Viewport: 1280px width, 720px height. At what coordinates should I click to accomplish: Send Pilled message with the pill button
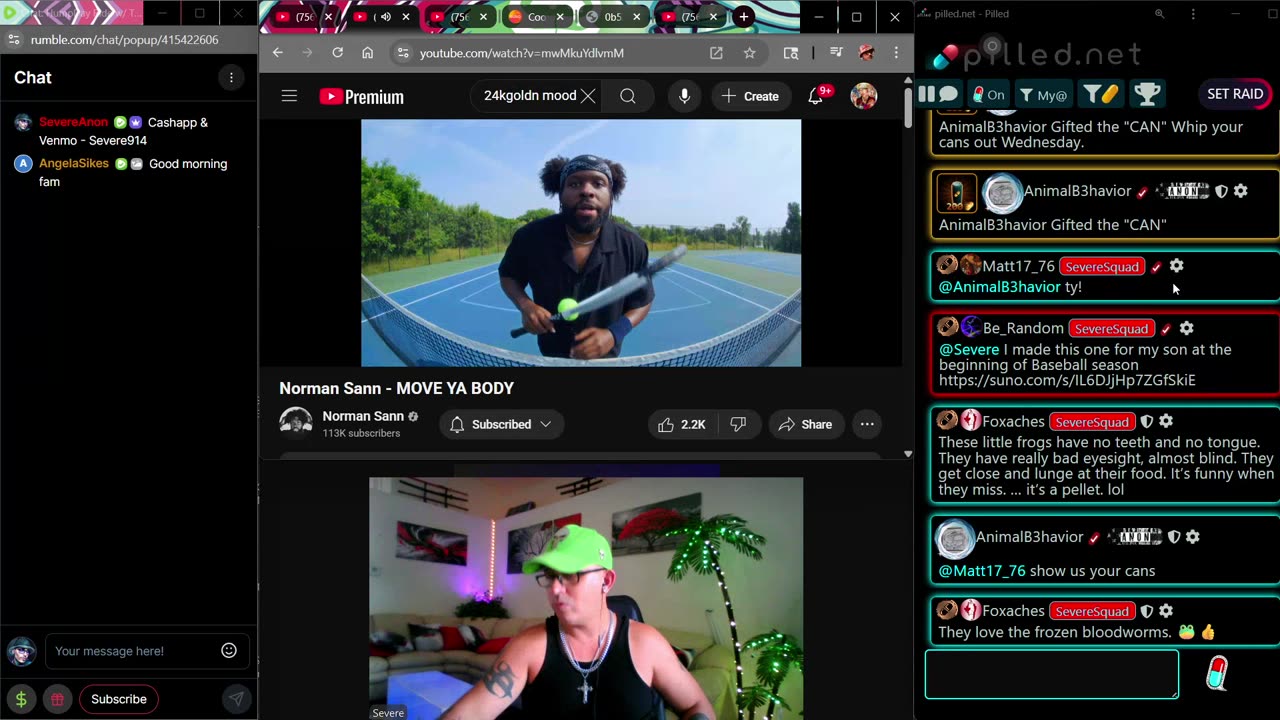tap(1216, 674)
